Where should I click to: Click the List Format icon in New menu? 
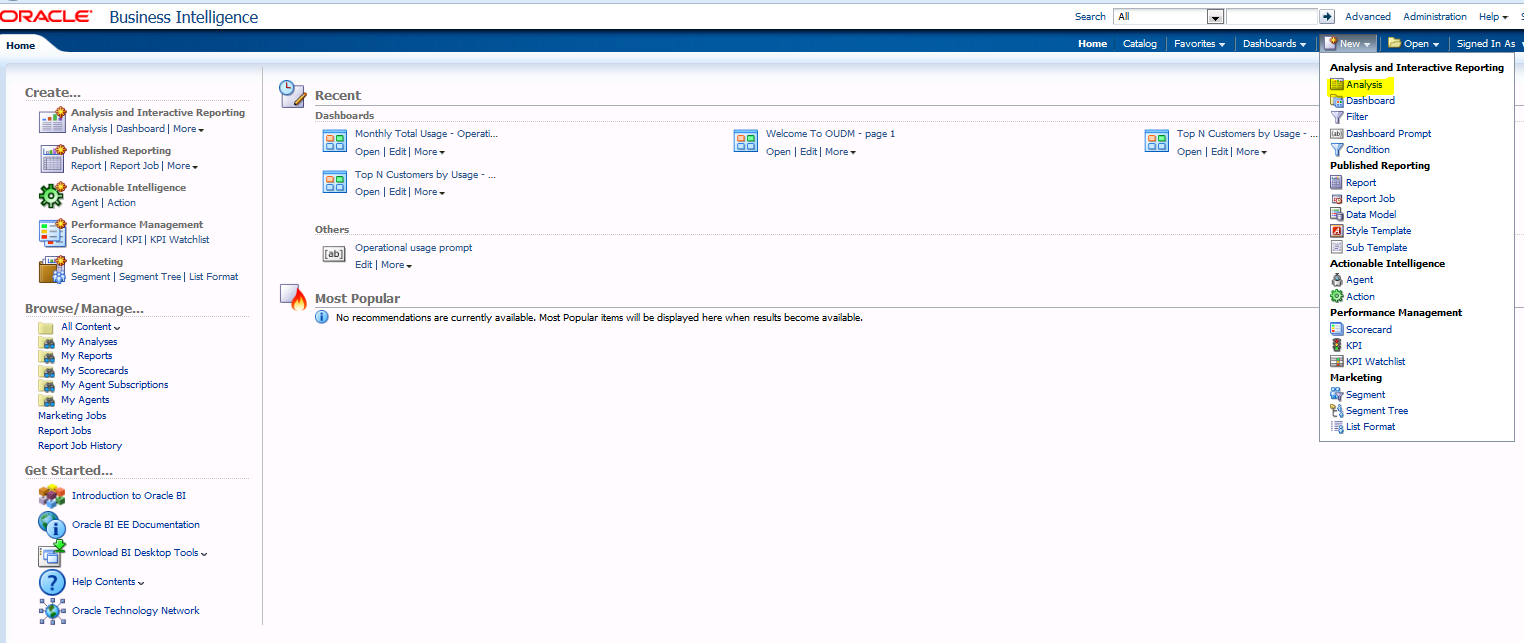click(1337, 427)
